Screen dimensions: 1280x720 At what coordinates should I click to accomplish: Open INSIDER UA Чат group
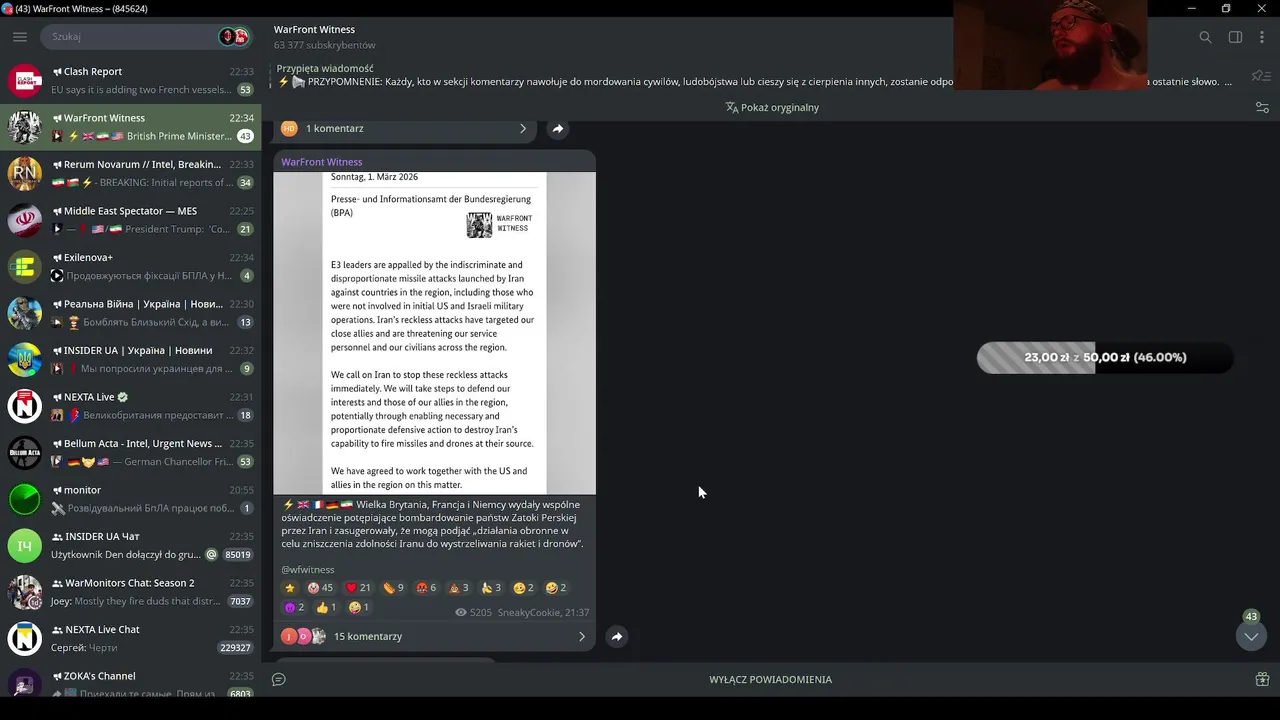point(130,545)
